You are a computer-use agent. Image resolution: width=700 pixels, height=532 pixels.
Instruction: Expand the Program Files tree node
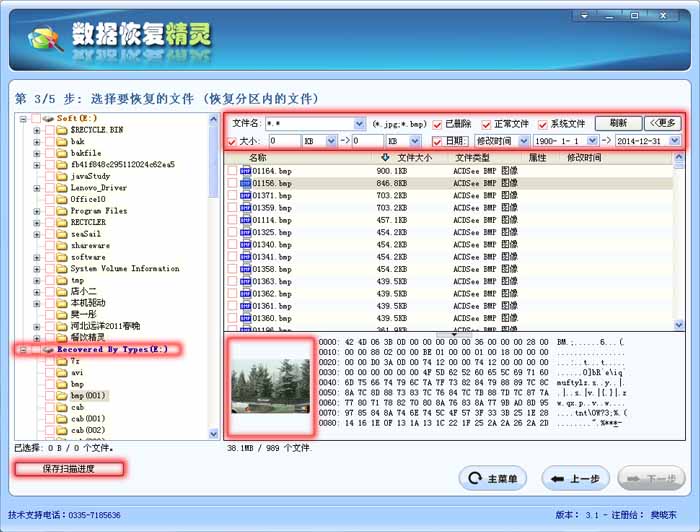pyautogui.click(x=37, y=211)
